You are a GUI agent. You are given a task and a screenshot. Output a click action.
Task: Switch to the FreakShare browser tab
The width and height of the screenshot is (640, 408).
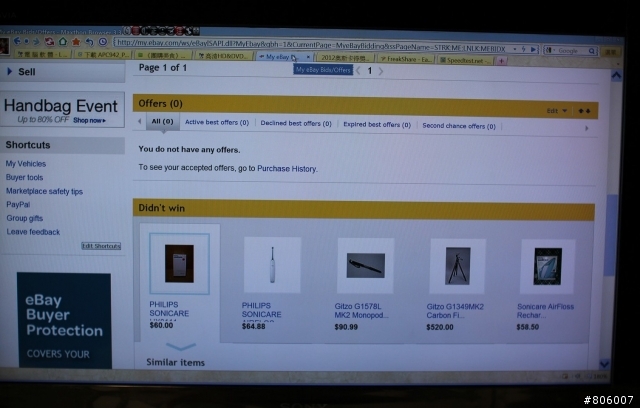406,59
